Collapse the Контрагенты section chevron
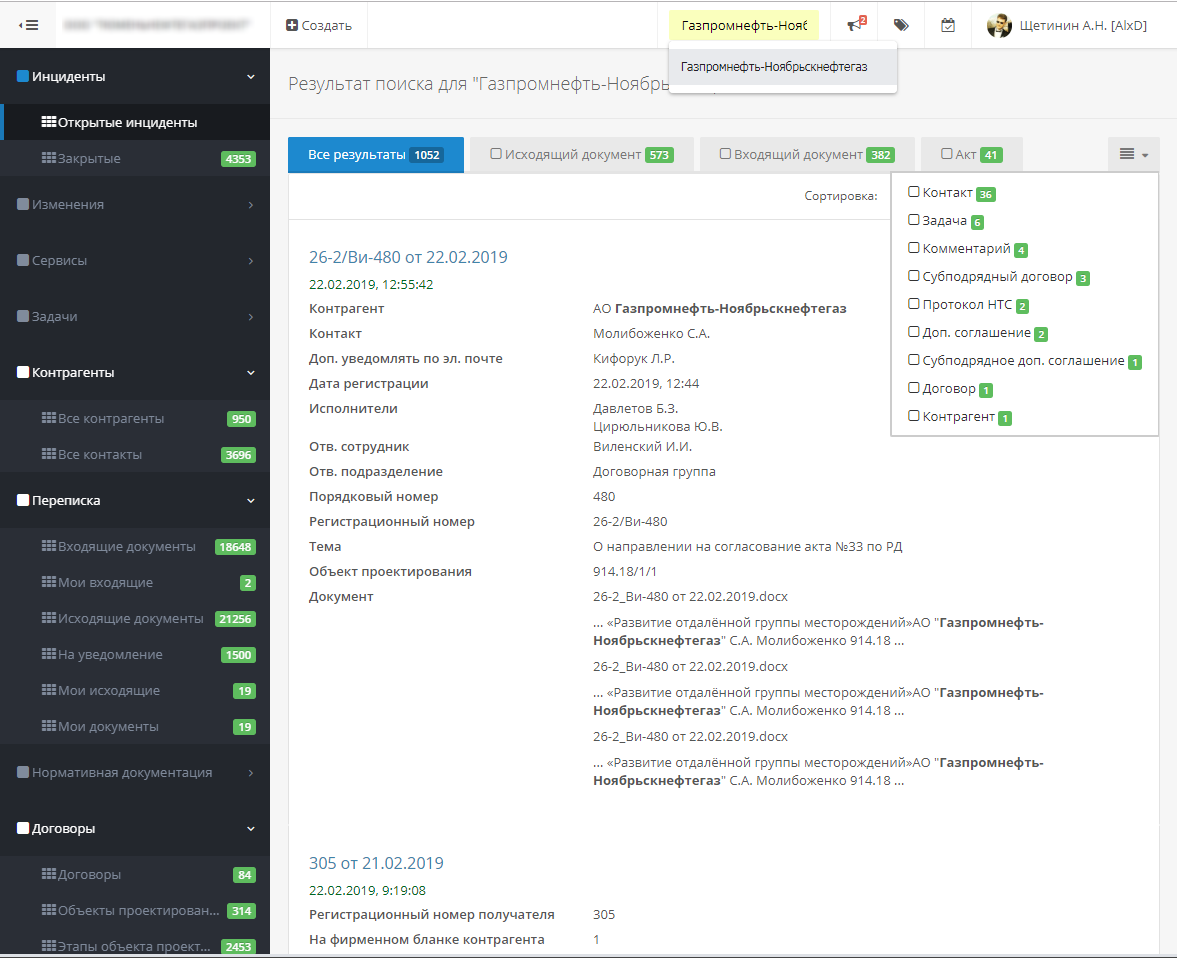Viewport: 1177px width, 958px height. 251,372
